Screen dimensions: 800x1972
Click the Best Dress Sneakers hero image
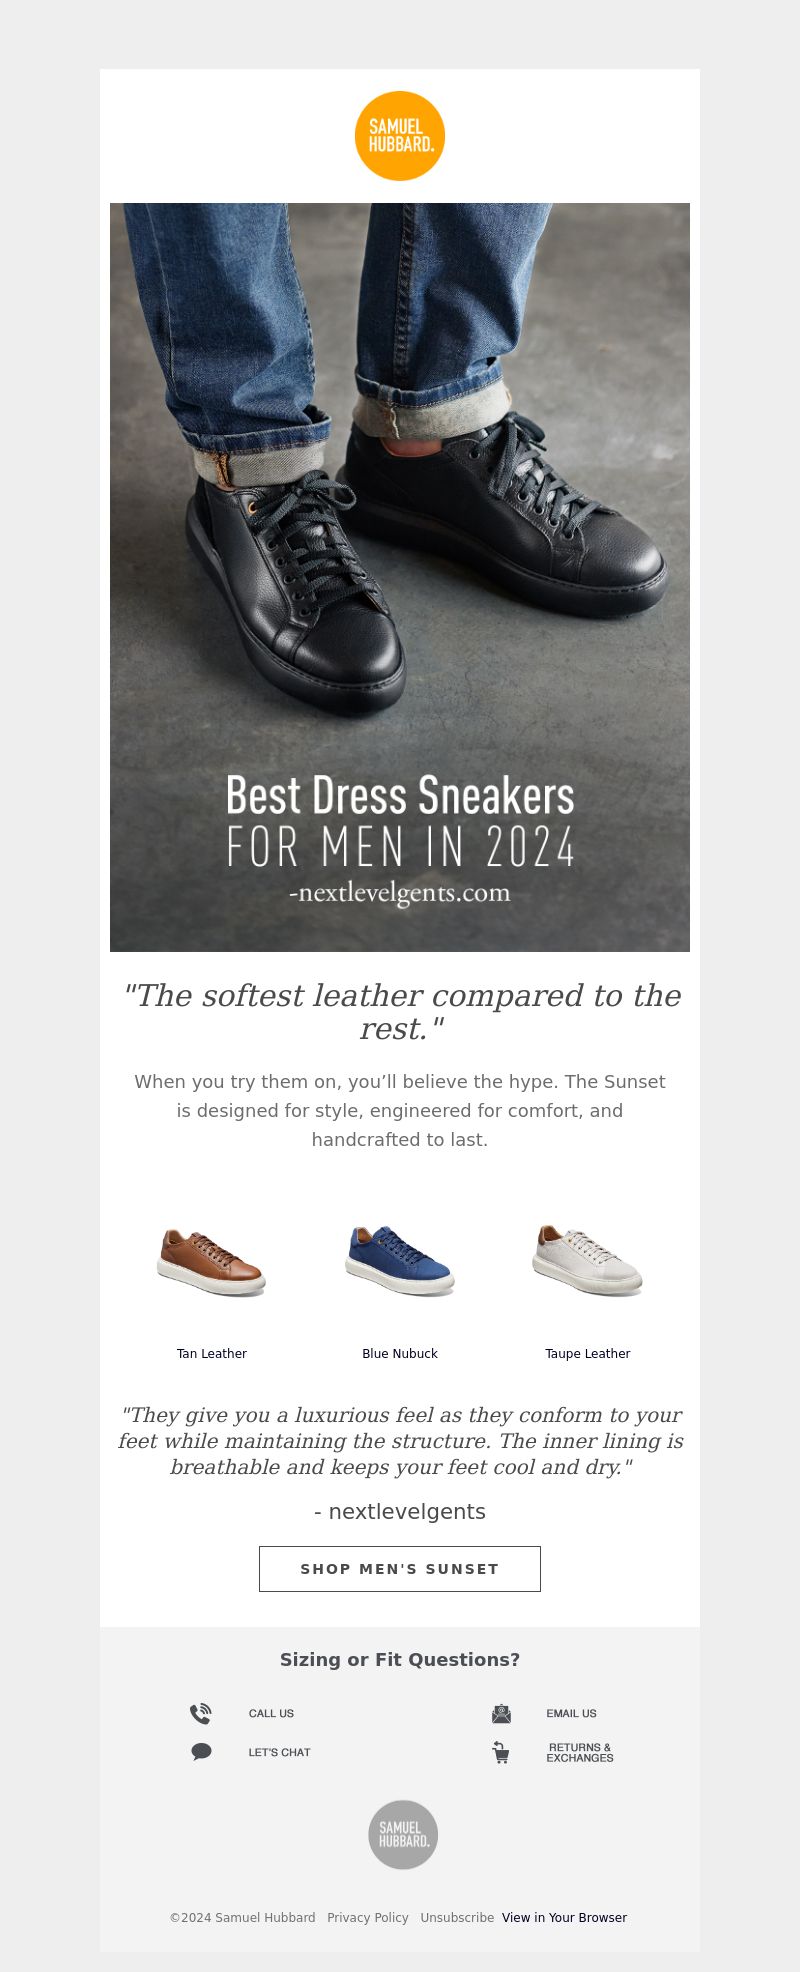click(x=400, y=577)
